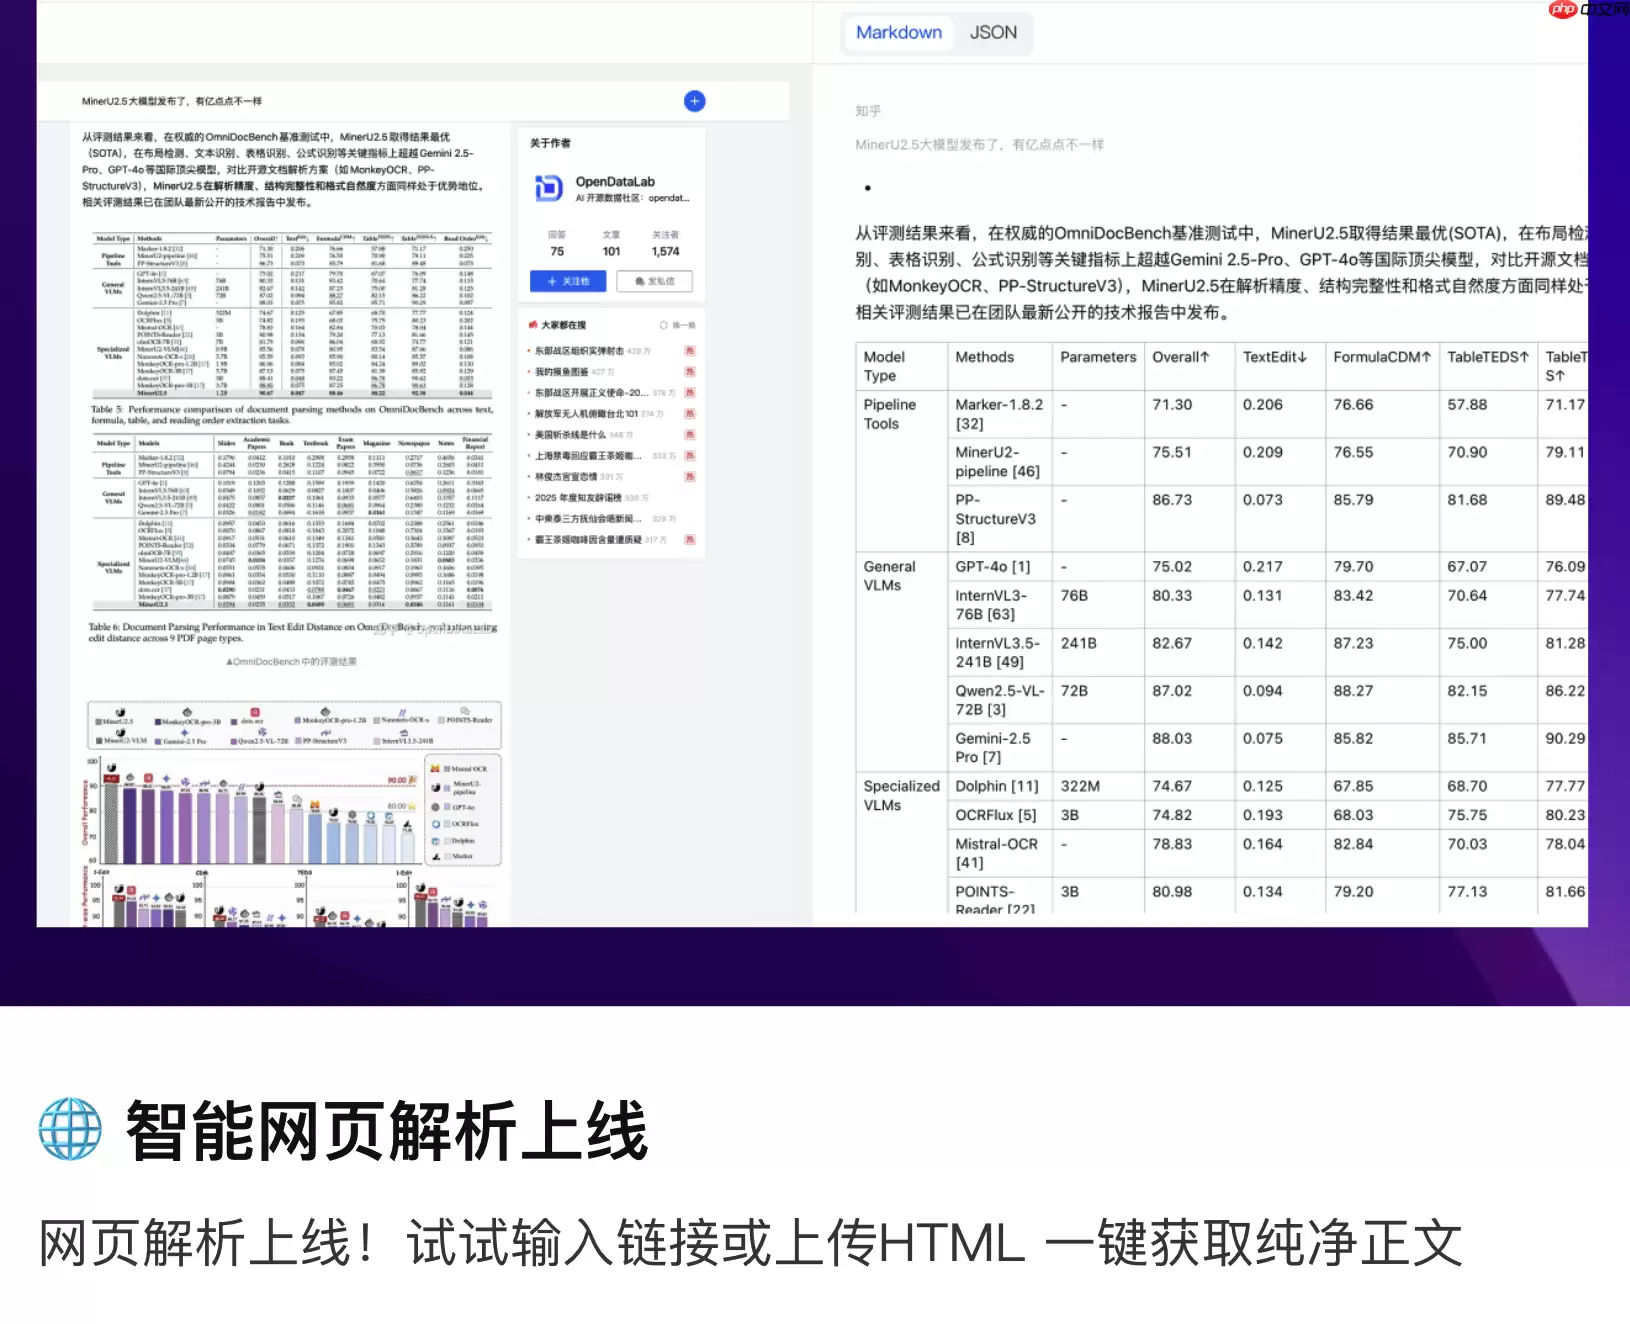This screenshot has width=1630, height=1324.
Task: Click the Marker-1.8.2 [32] table cell
Action: pos(999,414)
